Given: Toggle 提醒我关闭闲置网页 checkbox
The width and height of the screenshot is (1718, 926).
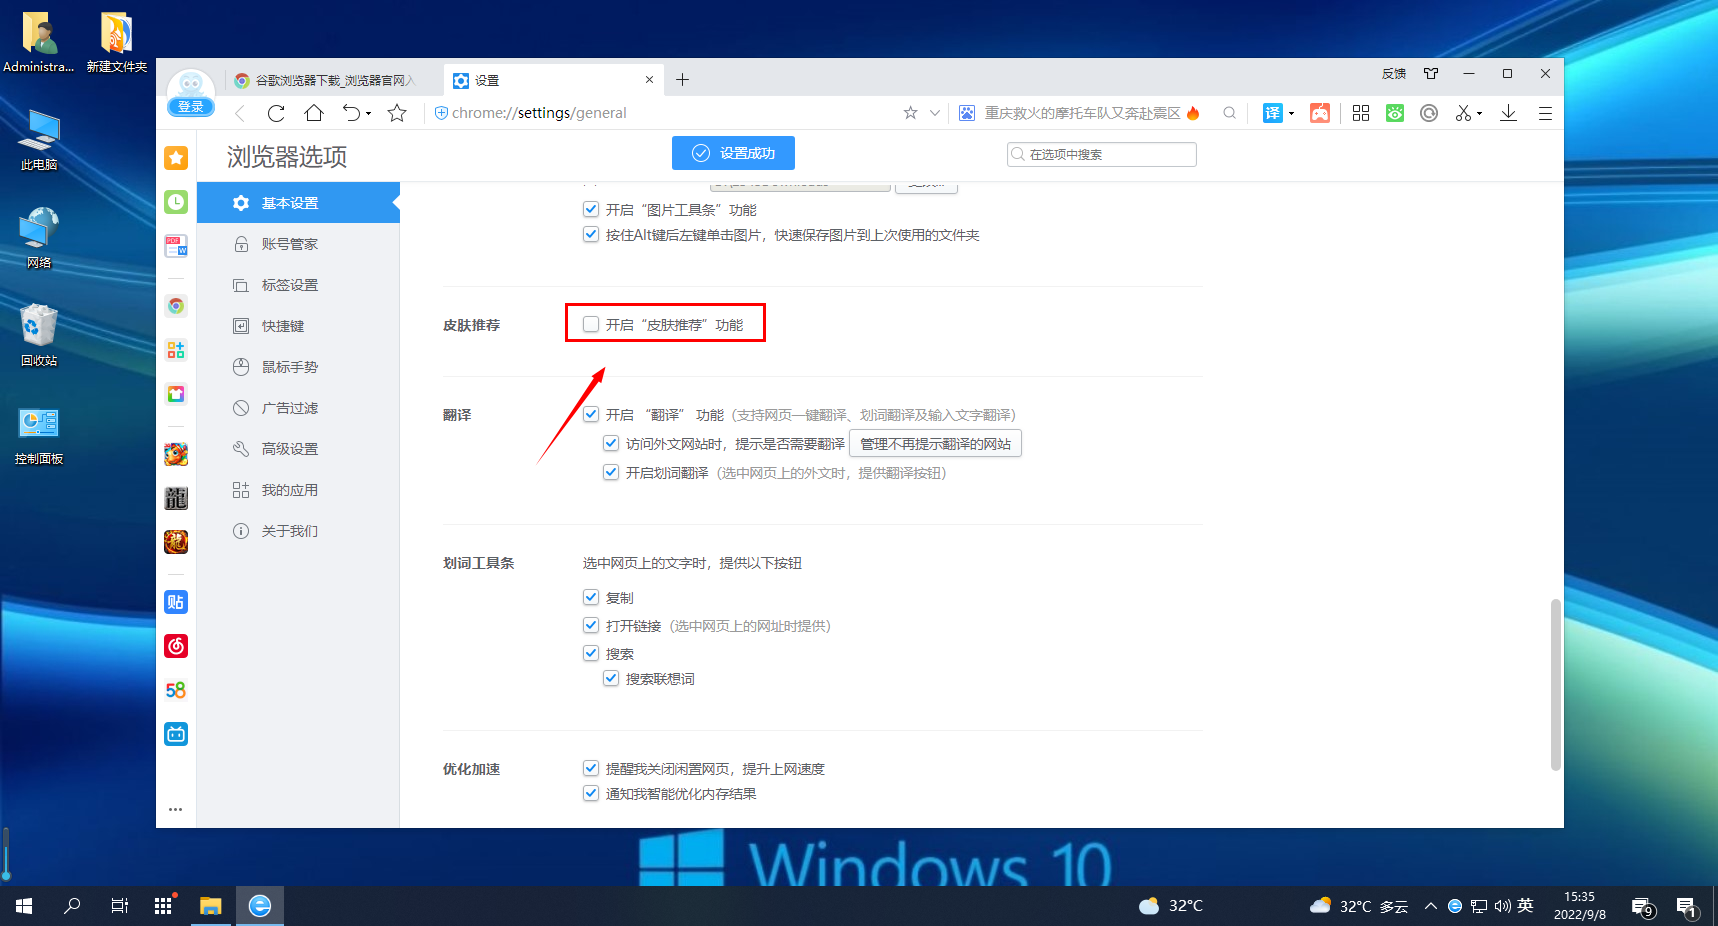Looking at the screenshot, I should [591, 768].
